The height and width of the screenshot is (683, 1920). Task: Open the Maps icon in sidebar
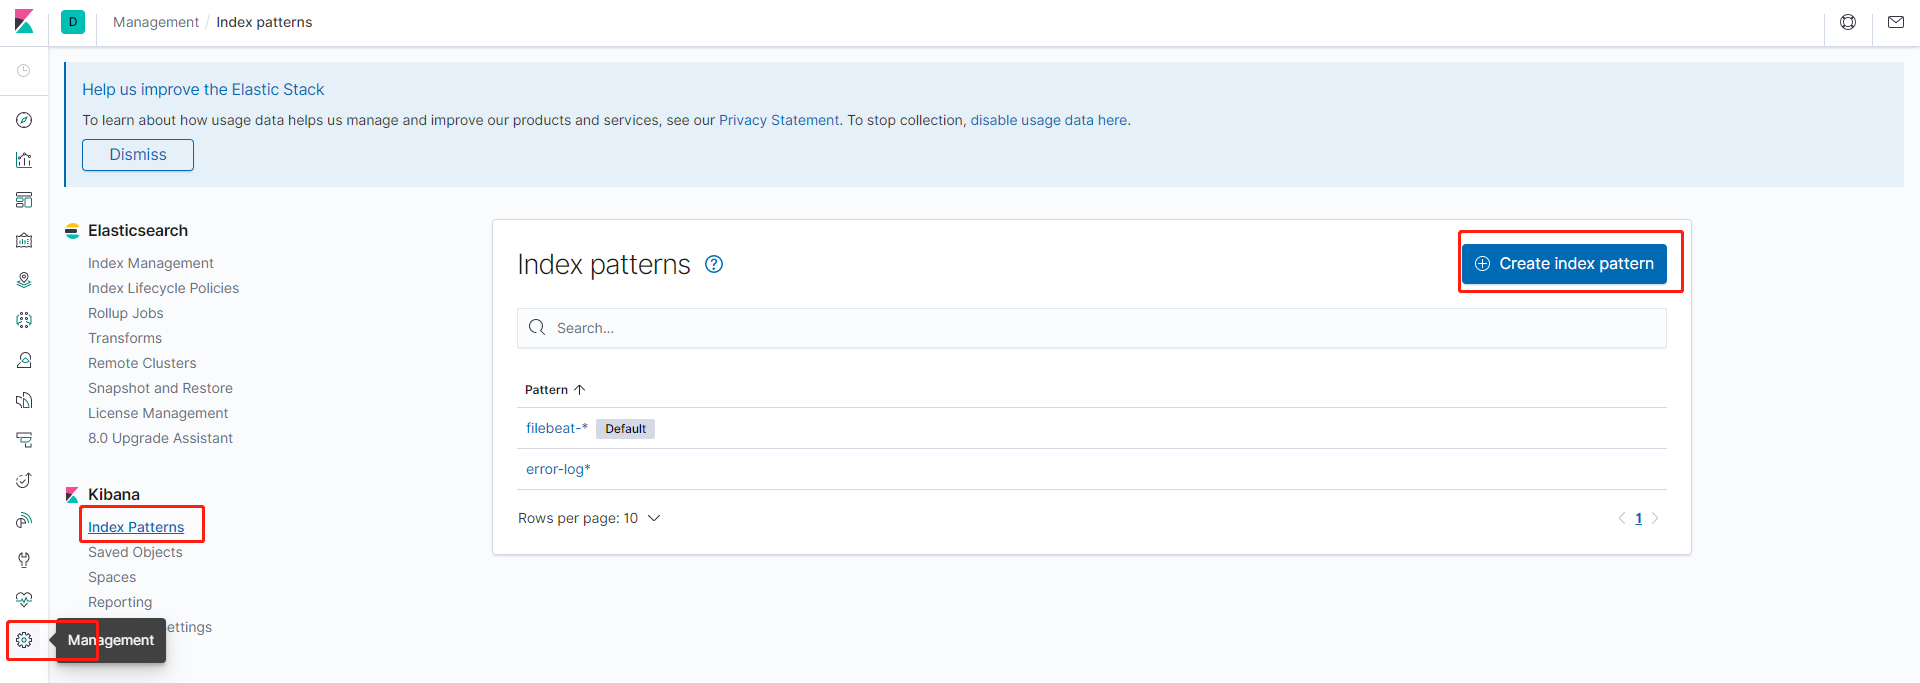[24, 280]
